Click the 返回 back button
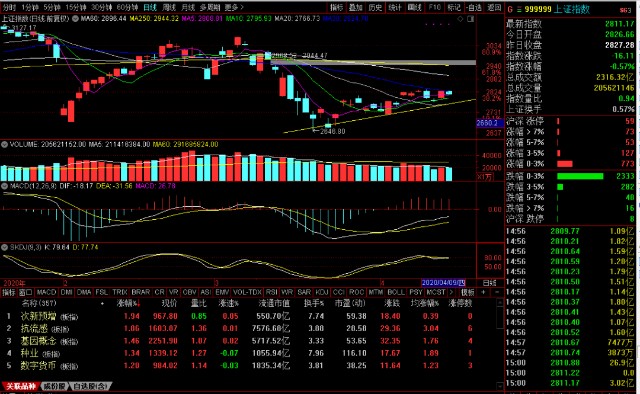Viewport: 640px width, 394px height. (494, 7)
